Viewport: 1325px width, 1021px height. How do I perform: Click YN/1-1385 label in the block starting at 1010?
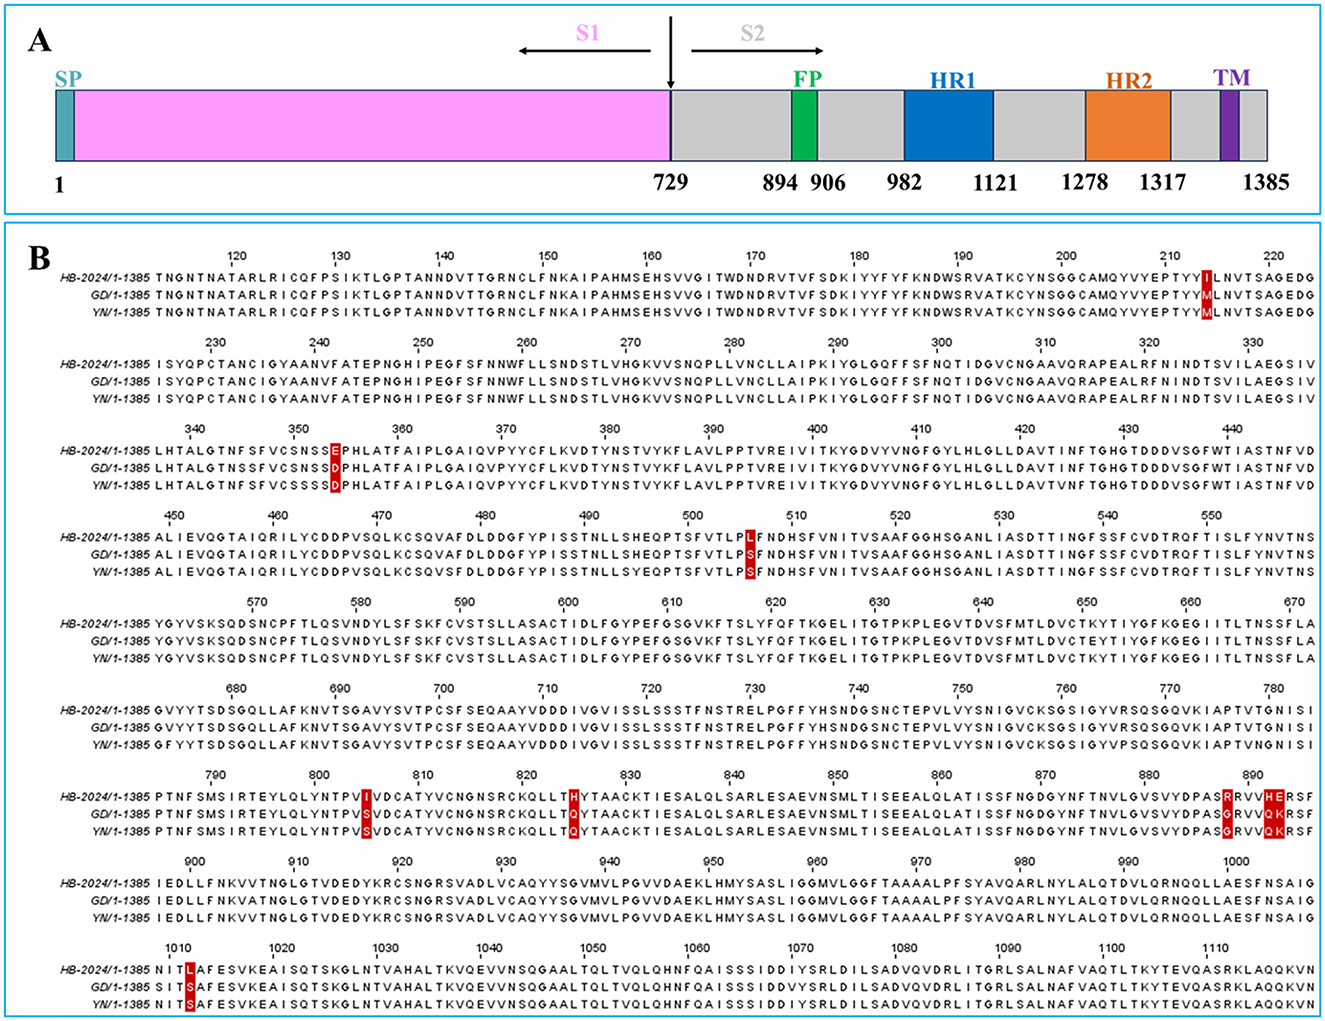[120, 1004]
